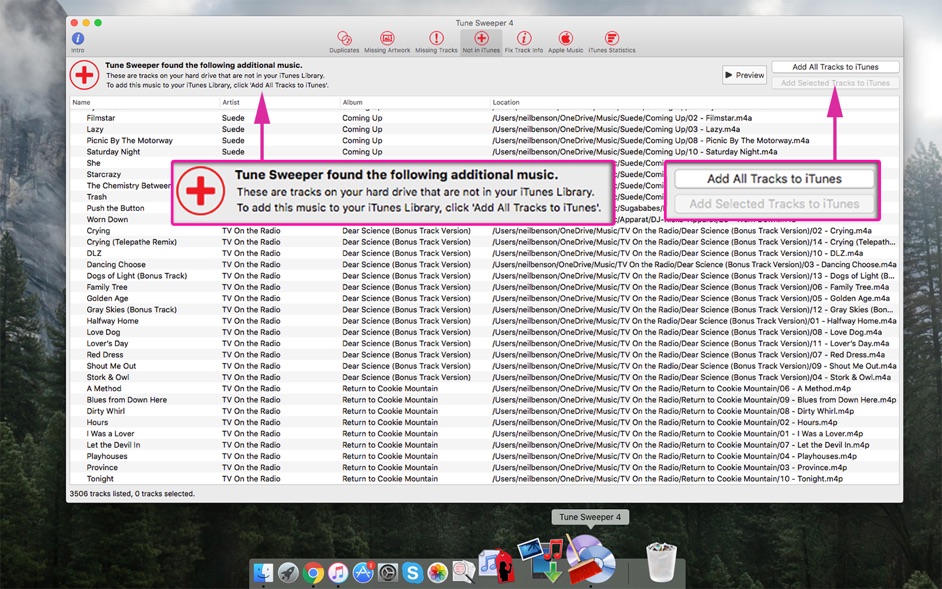Select the Lover's Day track
This screenshot has height=589, width=942.
tap(484, 344)
